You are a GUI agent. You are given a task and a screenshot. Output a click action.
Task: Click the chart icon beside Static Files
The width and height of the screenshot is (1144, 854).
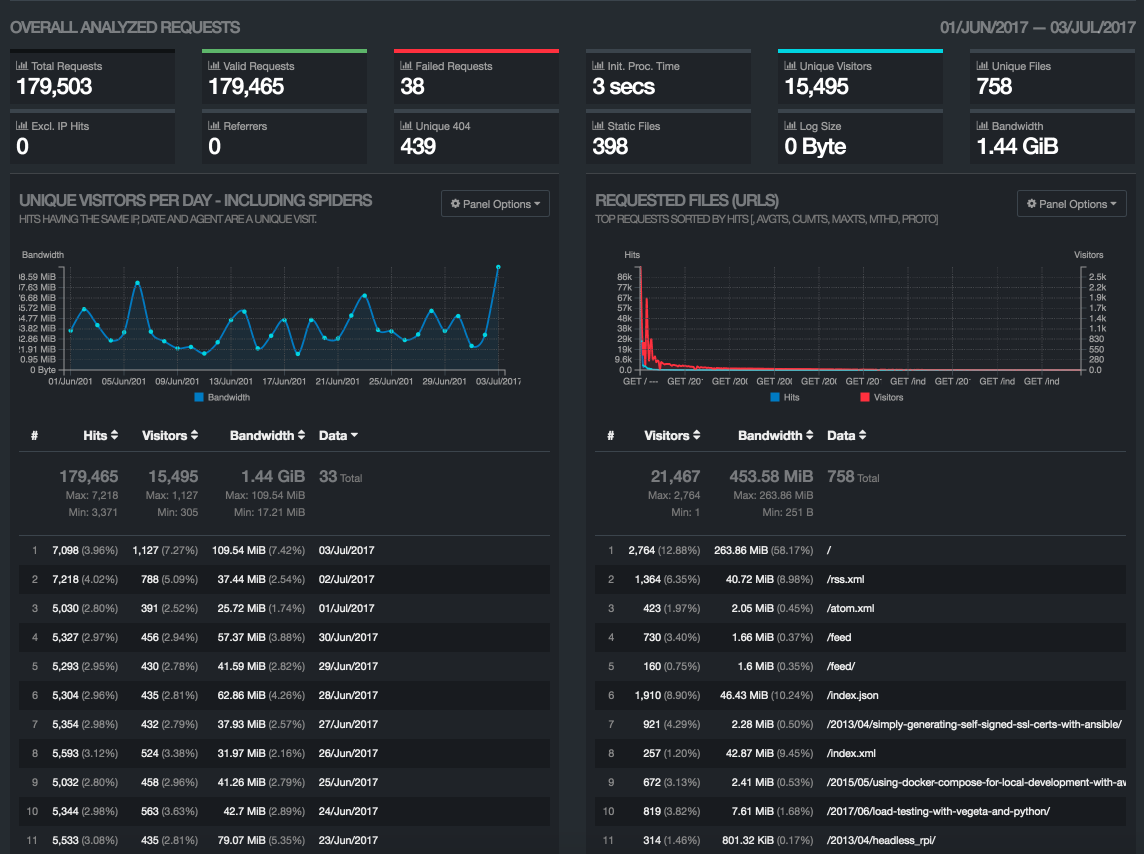coord(597,126)
